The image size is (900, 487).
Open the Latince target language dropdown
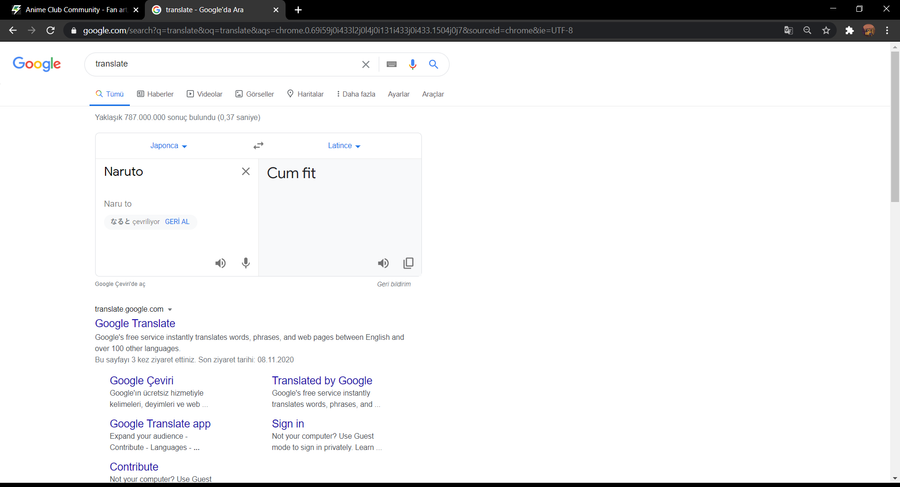tap(344, 146)
